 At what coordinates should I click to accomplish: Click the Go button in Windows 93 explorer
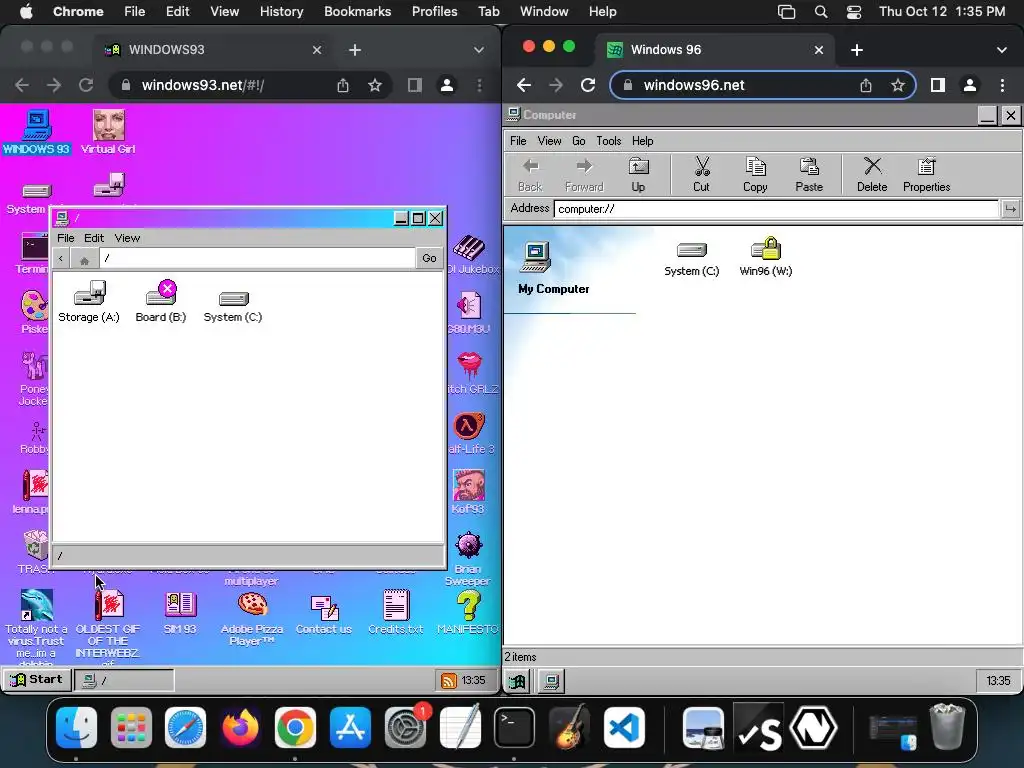[429, 258]
